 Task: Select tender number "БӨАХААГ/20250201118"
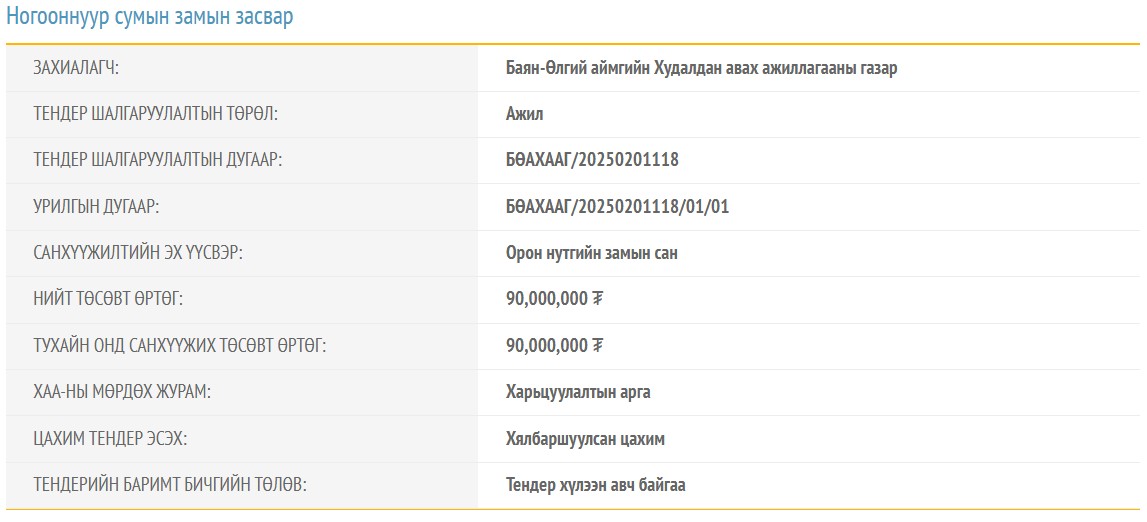[x=592, y=160]
